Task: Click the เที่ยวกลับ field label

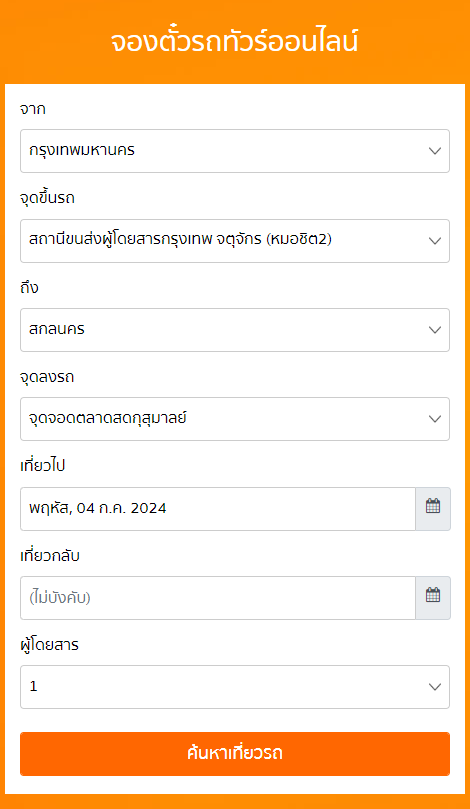Action: [50, 556]
